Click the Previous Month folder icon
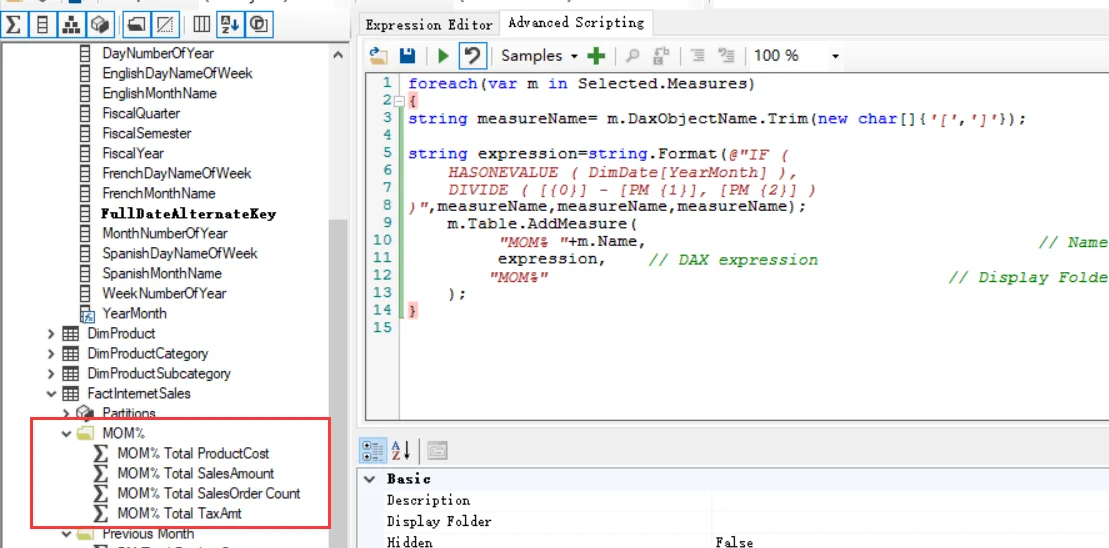1109x548 pixels. pyautogui.click(x=85, y=533)
